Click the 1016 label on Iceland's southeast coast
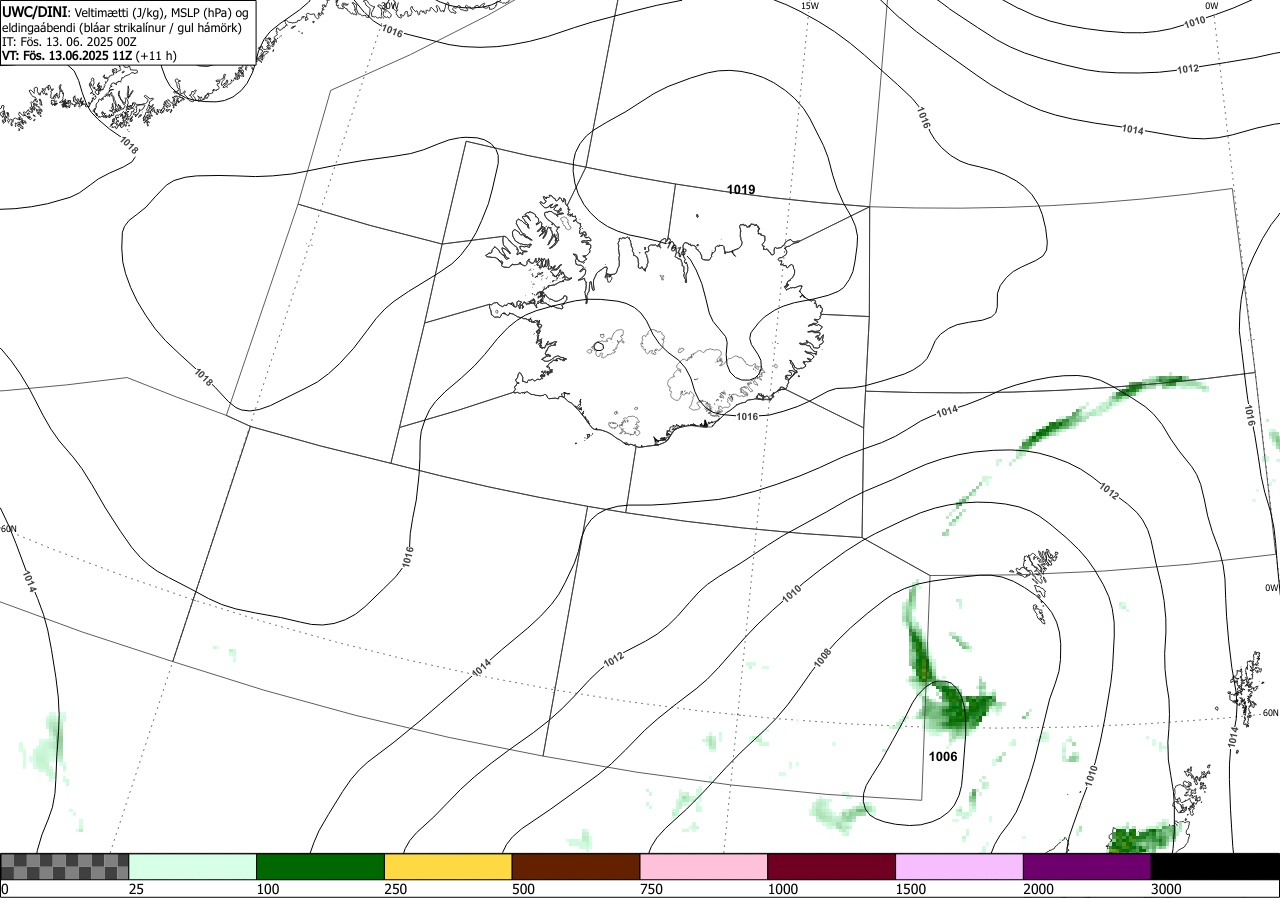Viewport: 1280px width, 898px height. (x=746, y=416)
